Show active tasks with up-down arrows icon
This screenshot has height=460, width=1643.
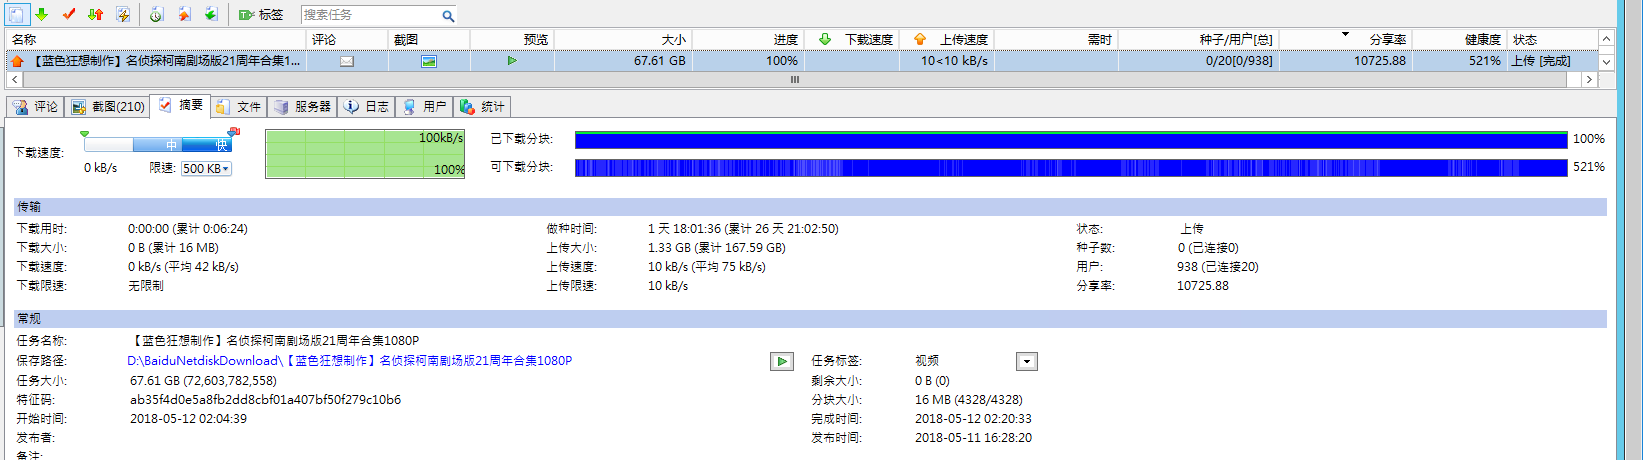click(x=96, y=14)
